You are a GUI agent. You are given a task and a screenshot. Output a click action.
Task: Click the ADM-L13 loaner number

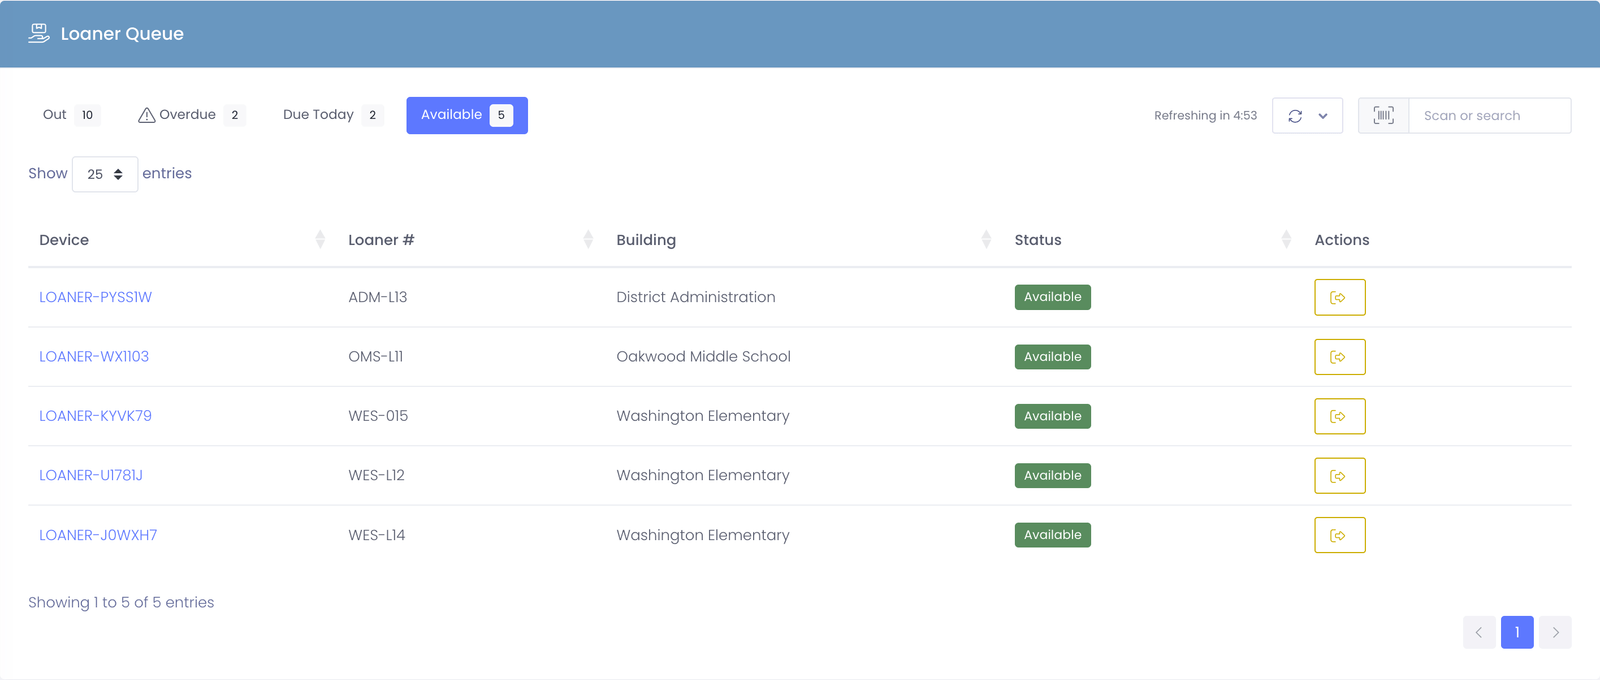pyautogui.click(x=378, y=297)
